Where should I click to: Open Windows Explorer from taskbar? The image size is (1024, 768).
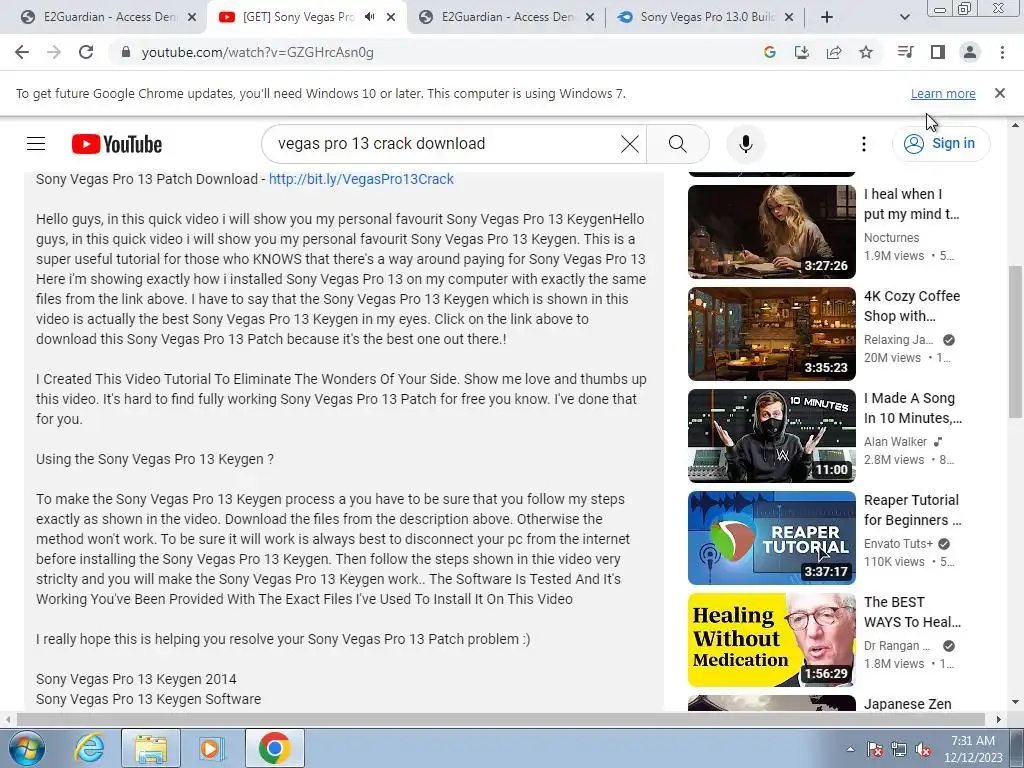[x=150, y=748]
